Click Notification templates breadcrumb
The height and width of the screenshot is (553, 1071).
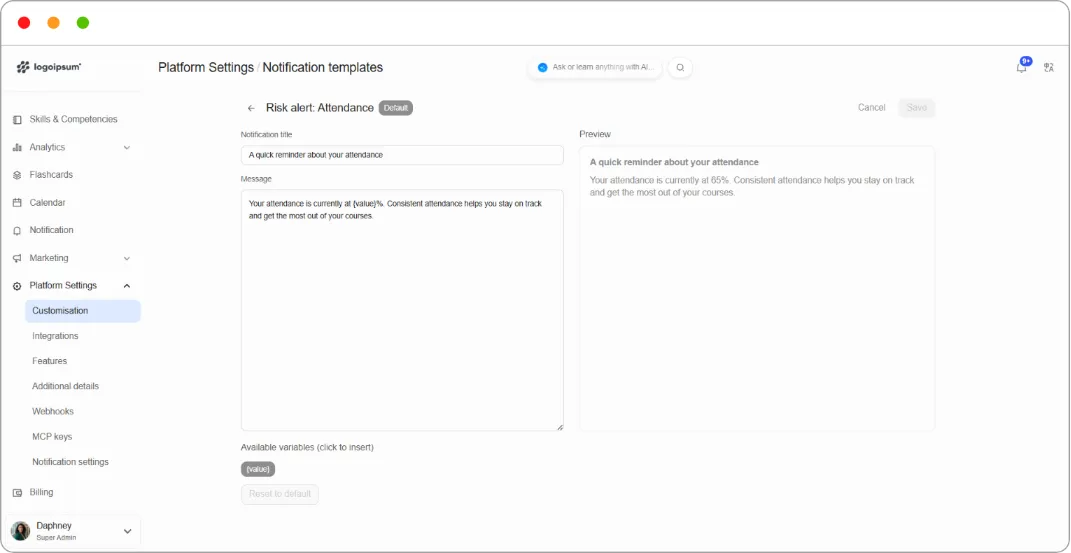(x=322, y=68)
